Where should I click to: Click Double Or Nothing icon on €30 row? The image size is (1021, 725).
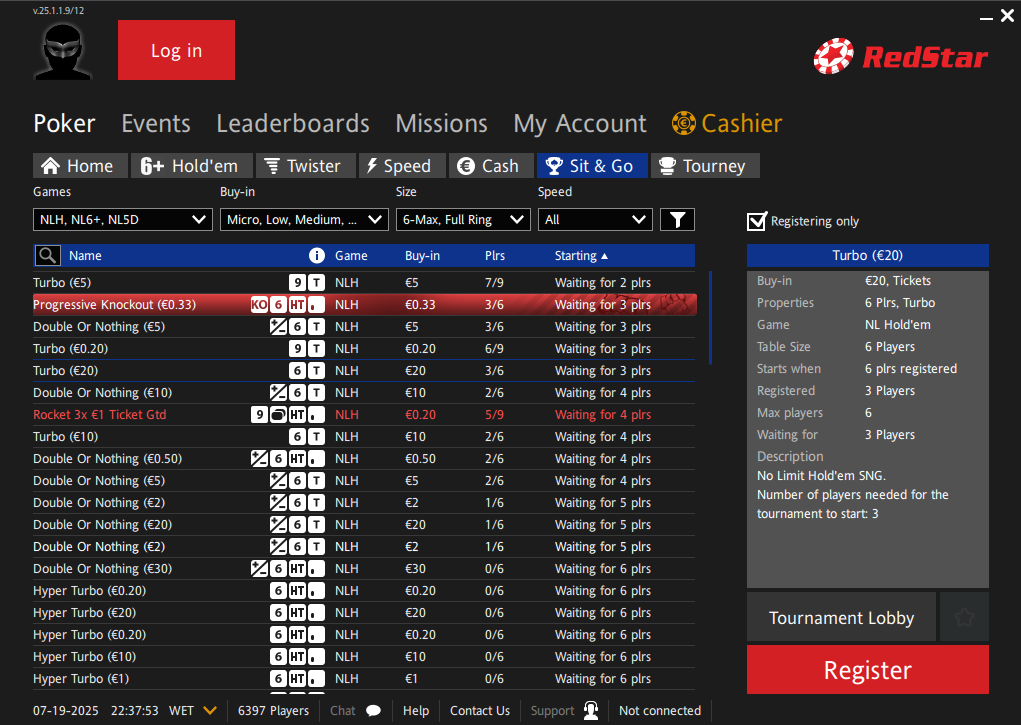pyautogui.click(x=259, y=569)
